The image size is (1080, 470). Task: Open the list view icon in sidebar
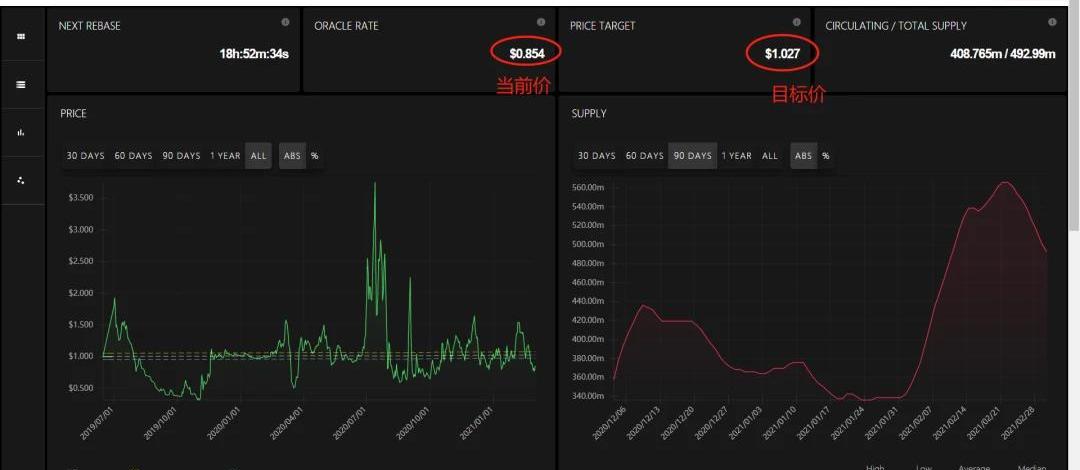pos(21,85)
